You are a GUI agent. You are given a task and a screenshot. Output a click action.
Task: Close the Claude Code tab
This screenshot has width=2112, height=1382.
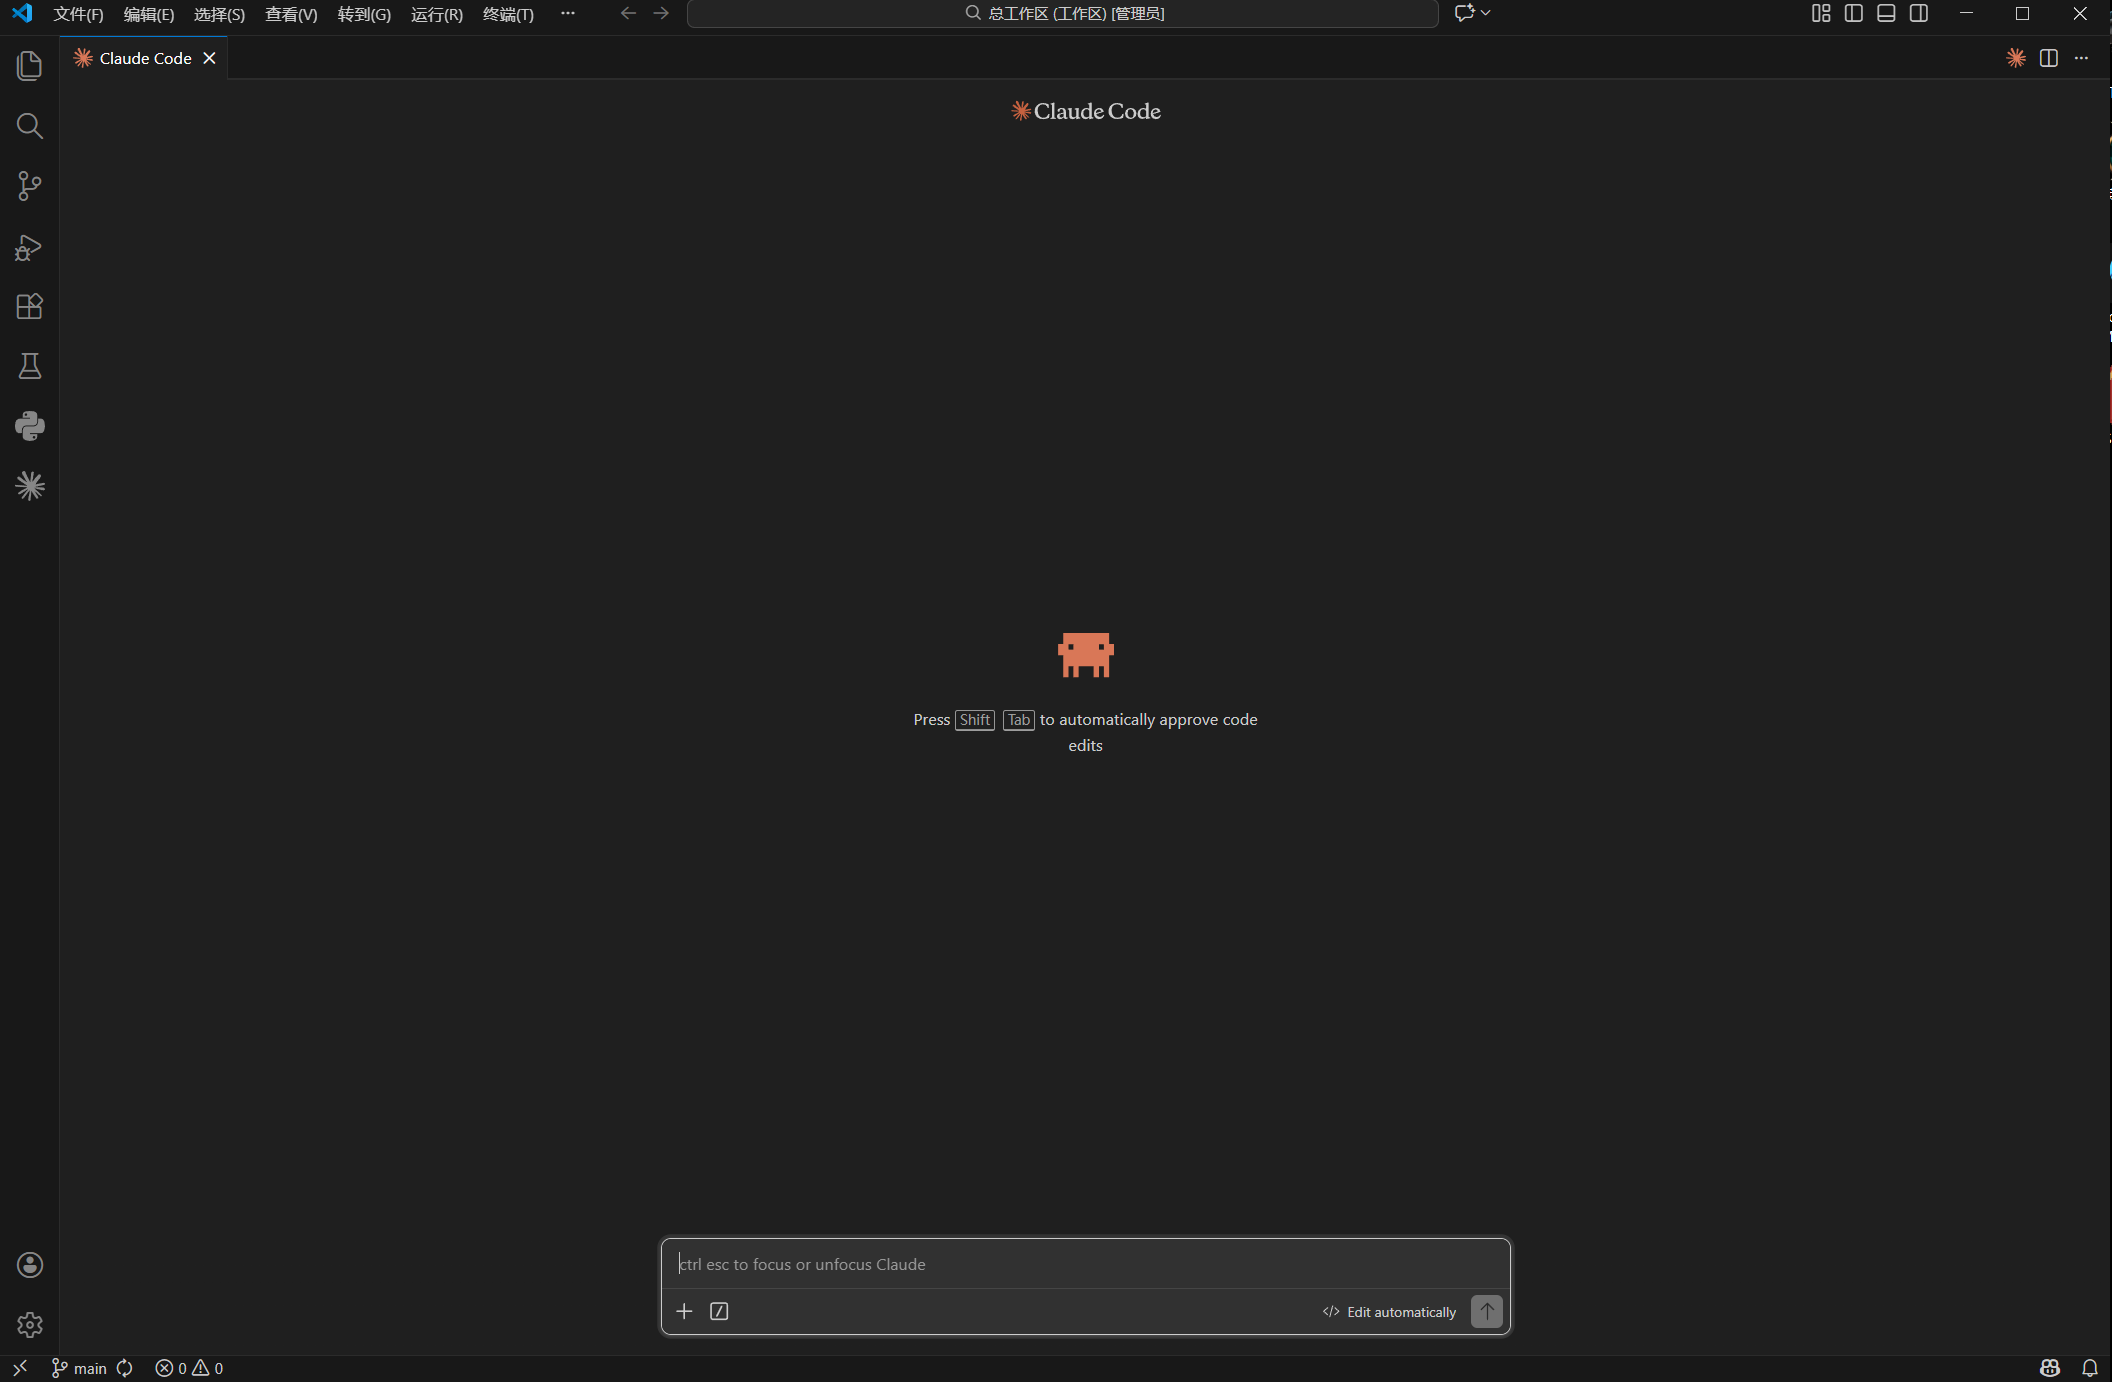pyautogui.click(x=209, y=58)
